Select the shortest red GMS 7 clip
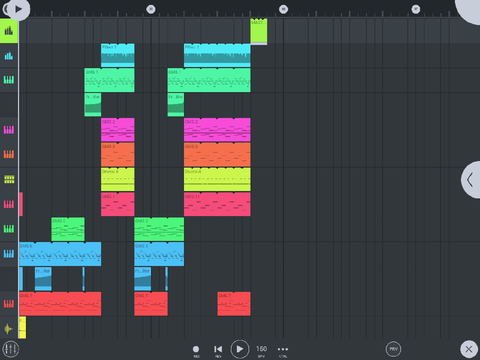The height and width of the screenshot is (360, 480). pyautogui.click(x=234, y=304)
